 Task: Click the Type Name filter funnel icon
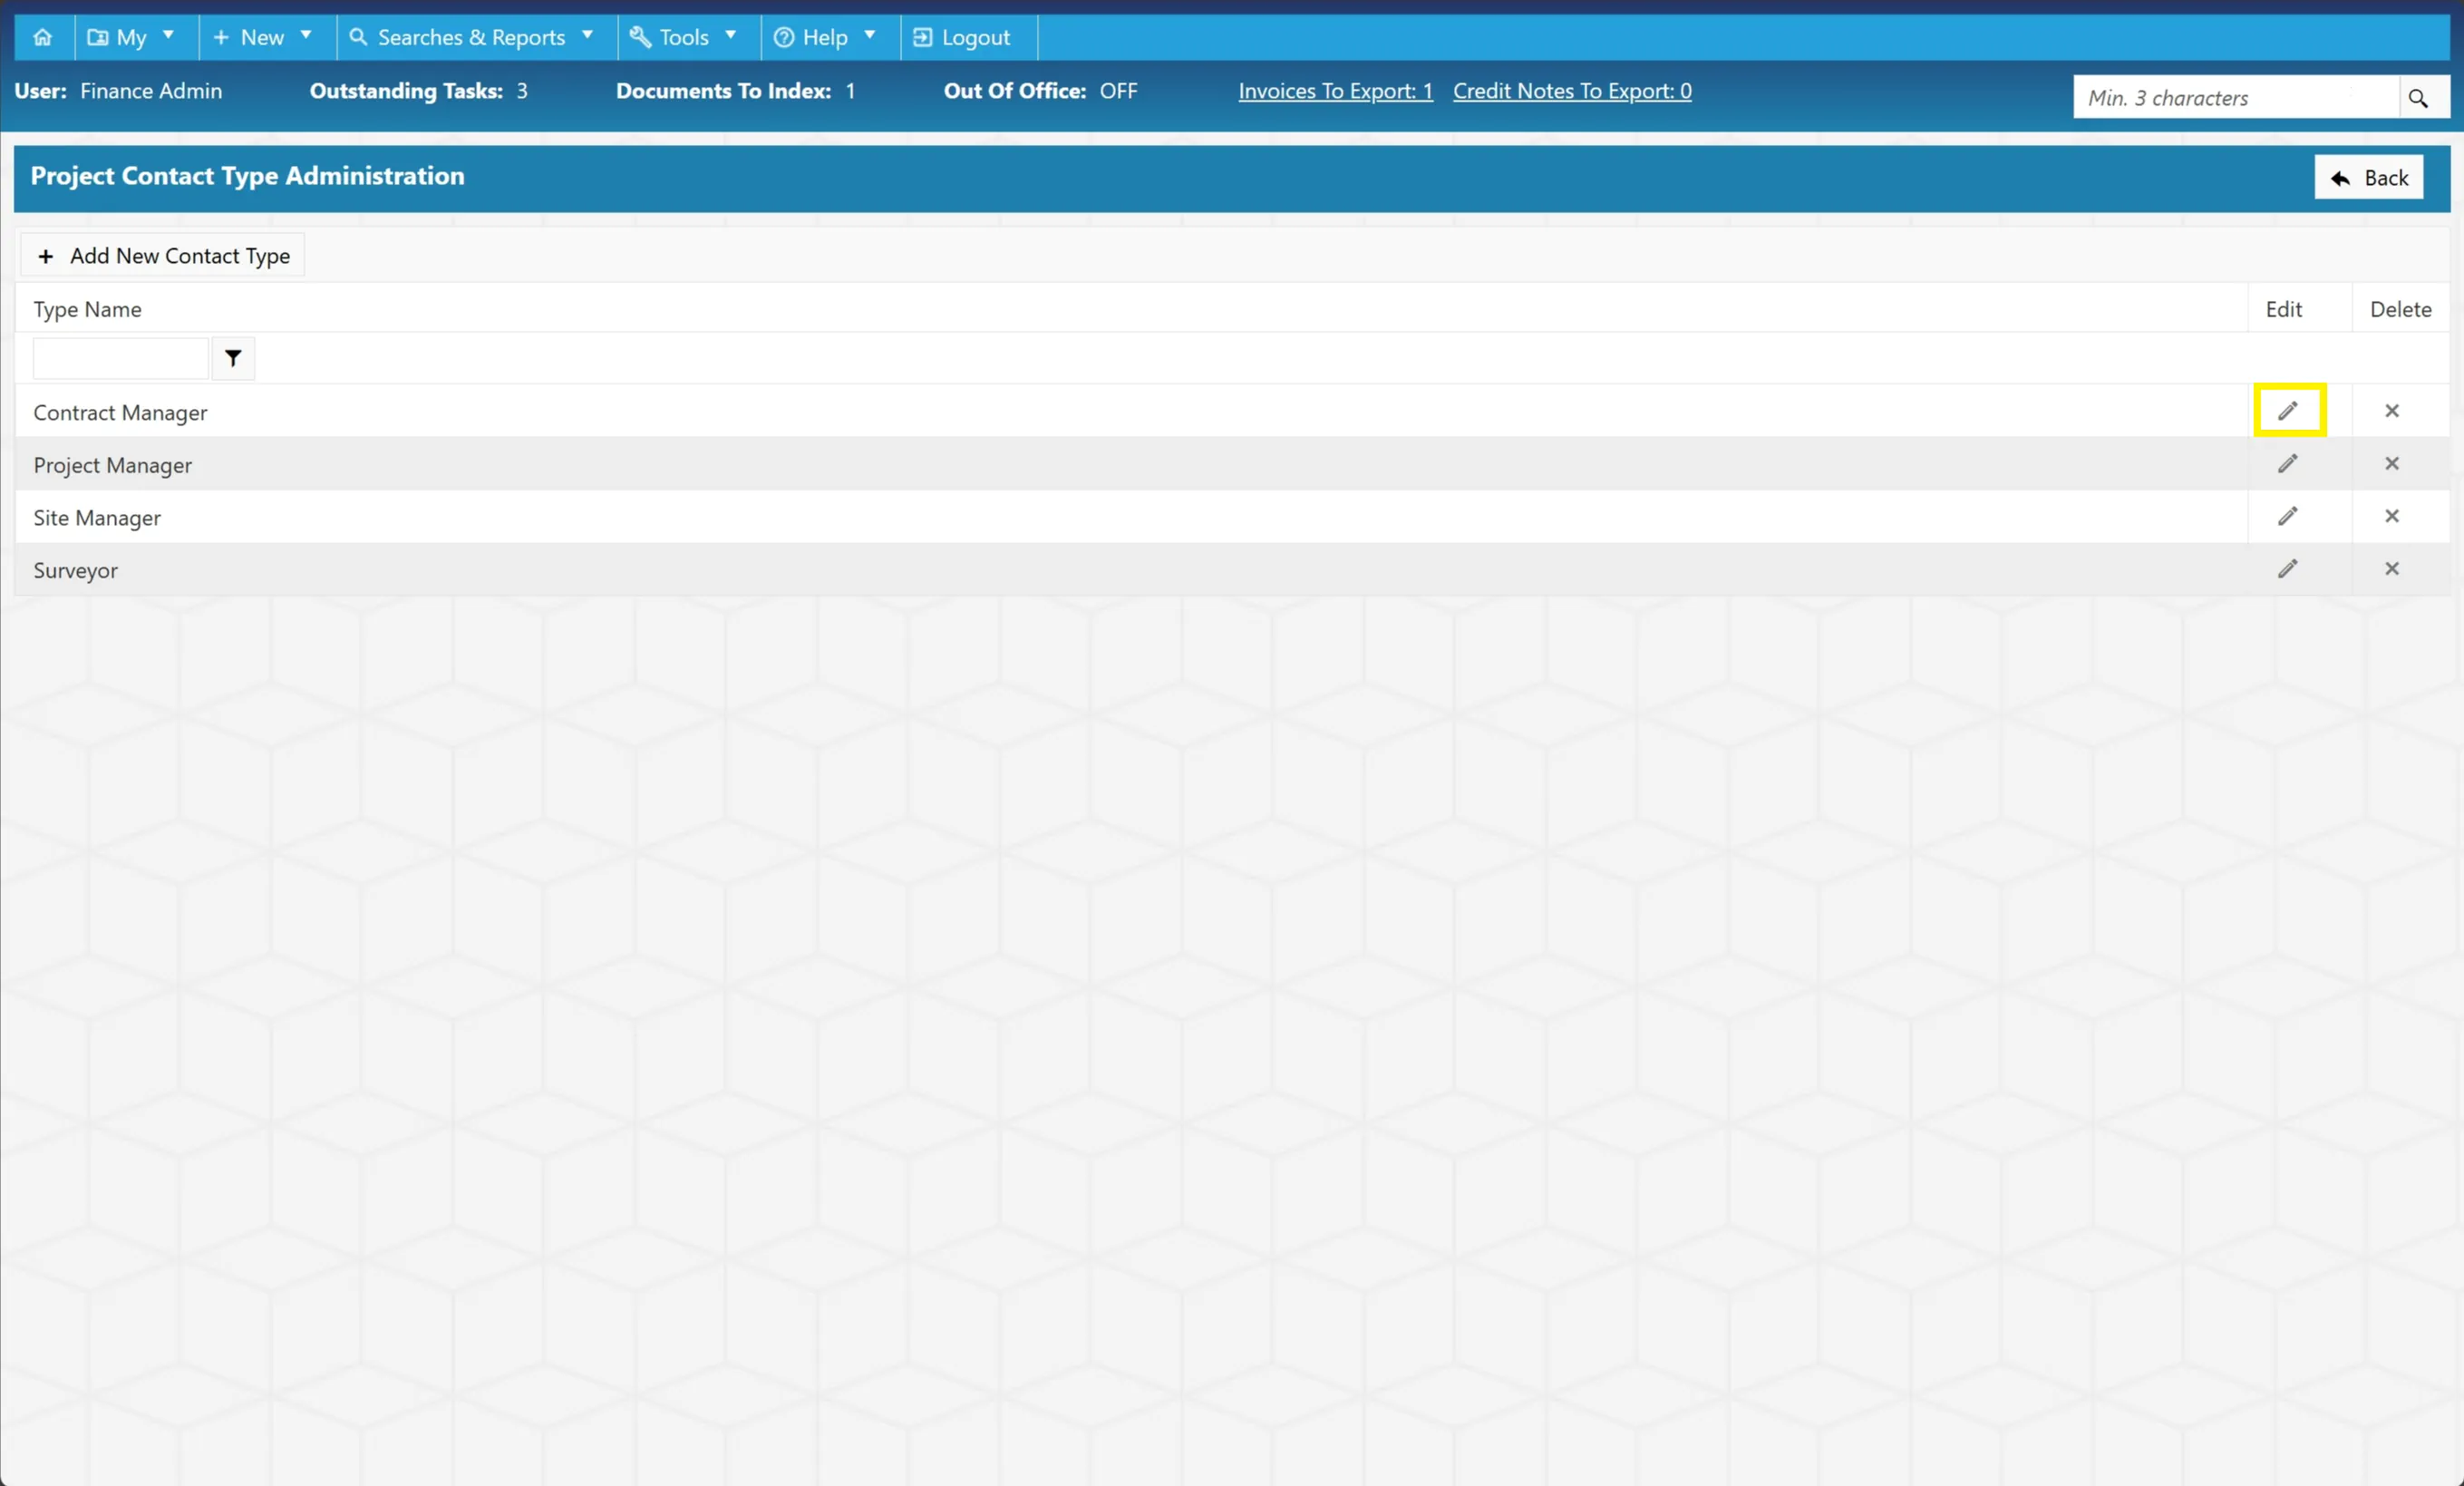[233, 358]
